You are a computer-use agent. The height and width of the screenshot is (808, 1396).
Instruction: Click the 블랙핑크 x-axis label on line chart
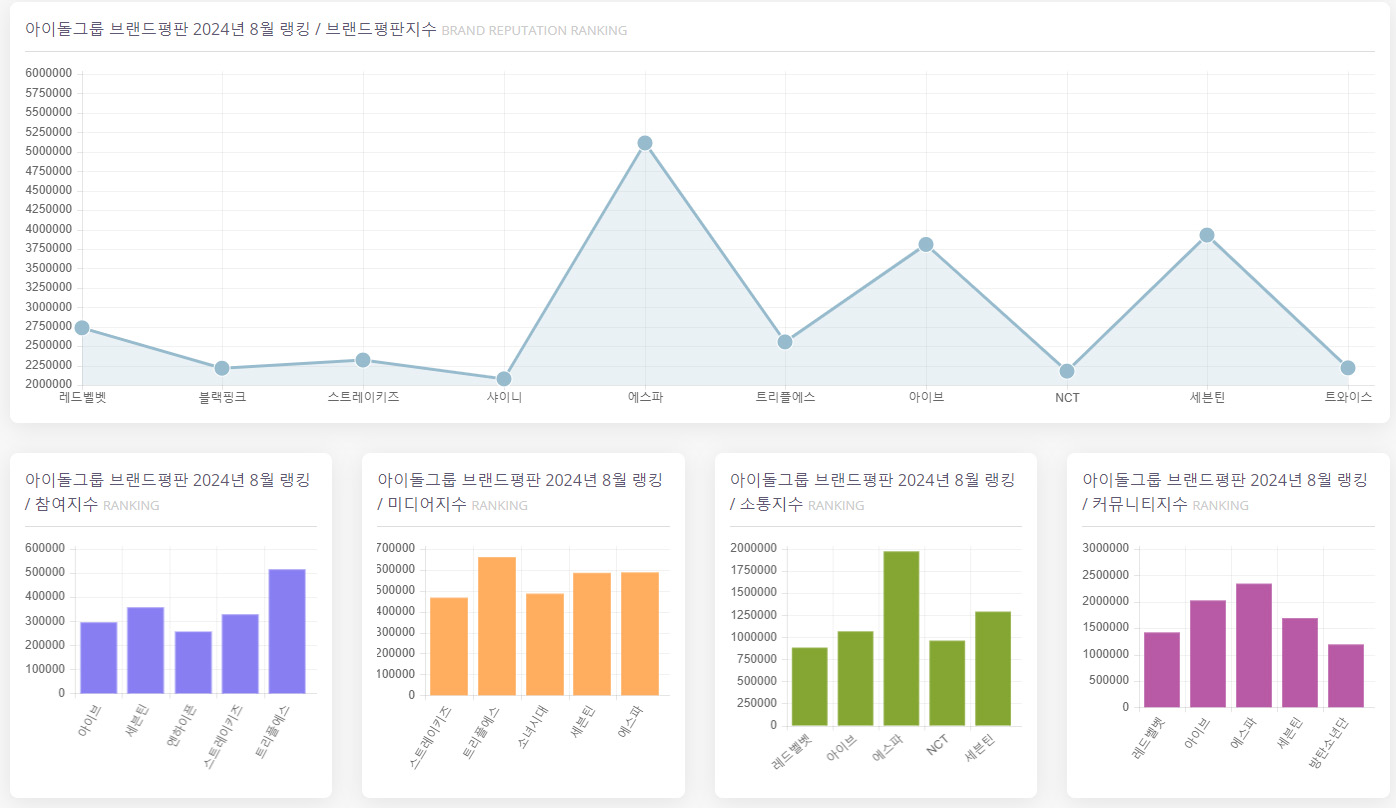click(222, 398)
